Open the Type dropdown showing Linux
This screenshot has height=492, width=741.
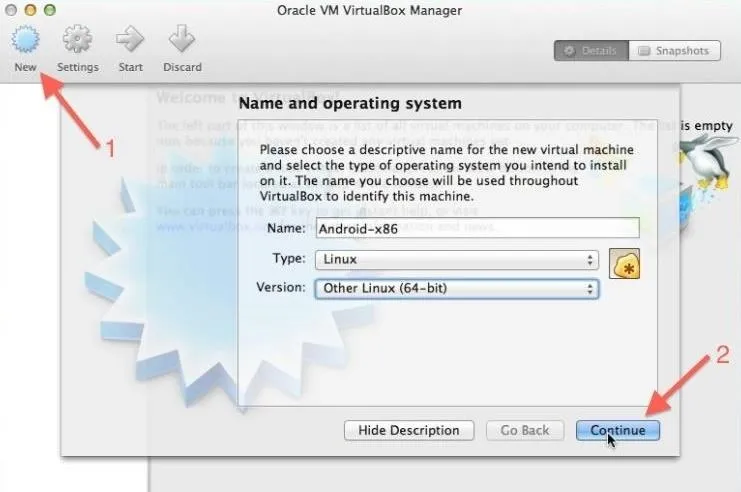click(x=457, y=260)
